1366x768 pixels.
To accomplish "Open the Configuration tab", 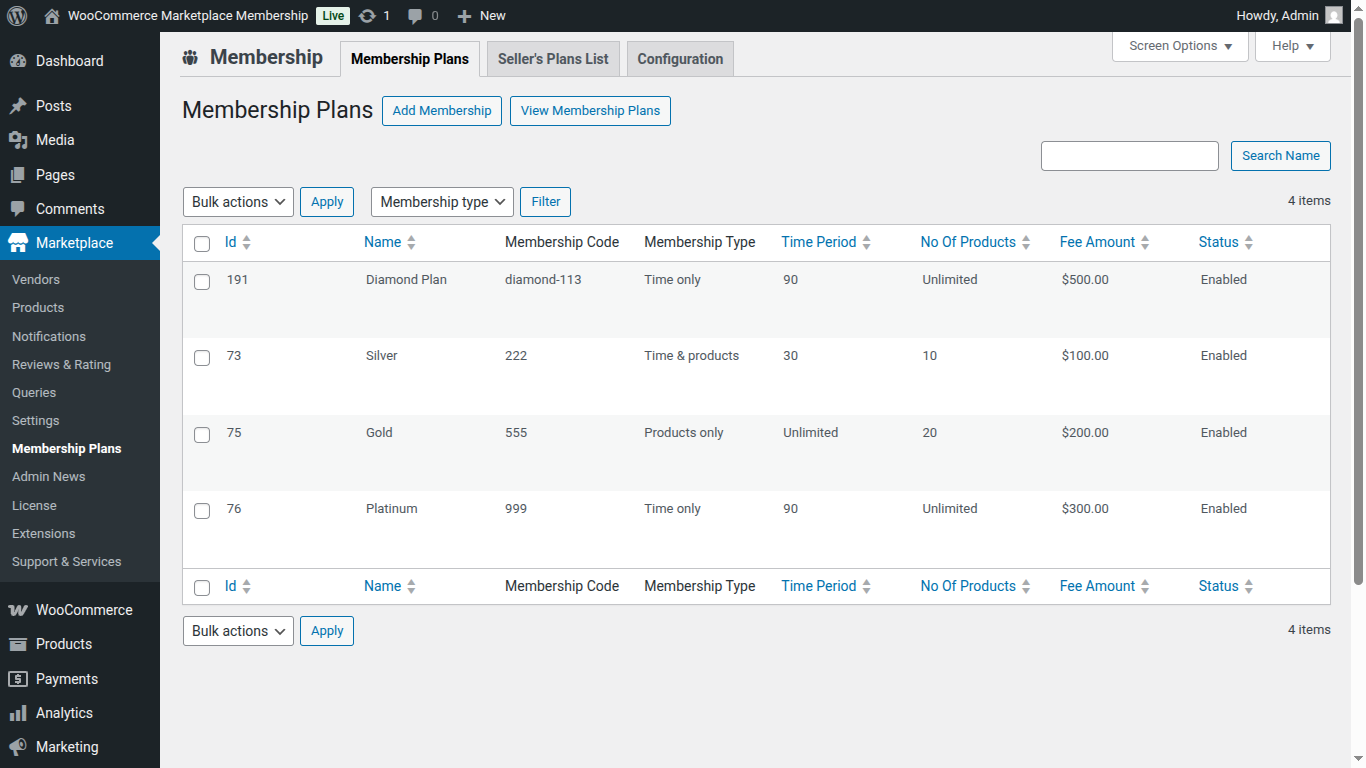I will click(x=680, y=58).
